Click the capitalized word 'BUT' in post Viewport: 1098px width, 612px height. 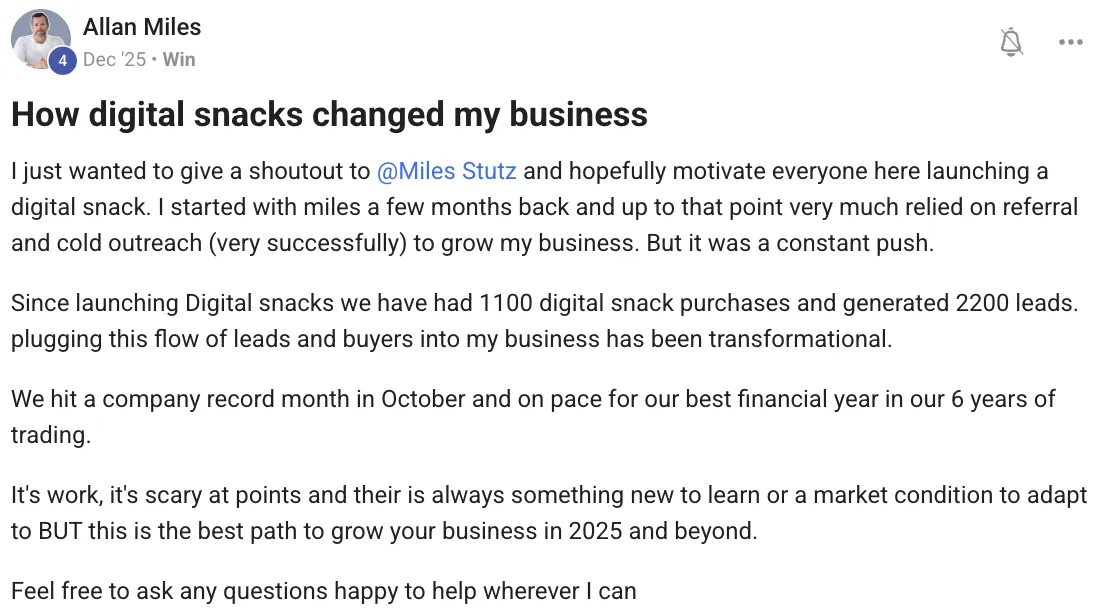pos(59,531)
